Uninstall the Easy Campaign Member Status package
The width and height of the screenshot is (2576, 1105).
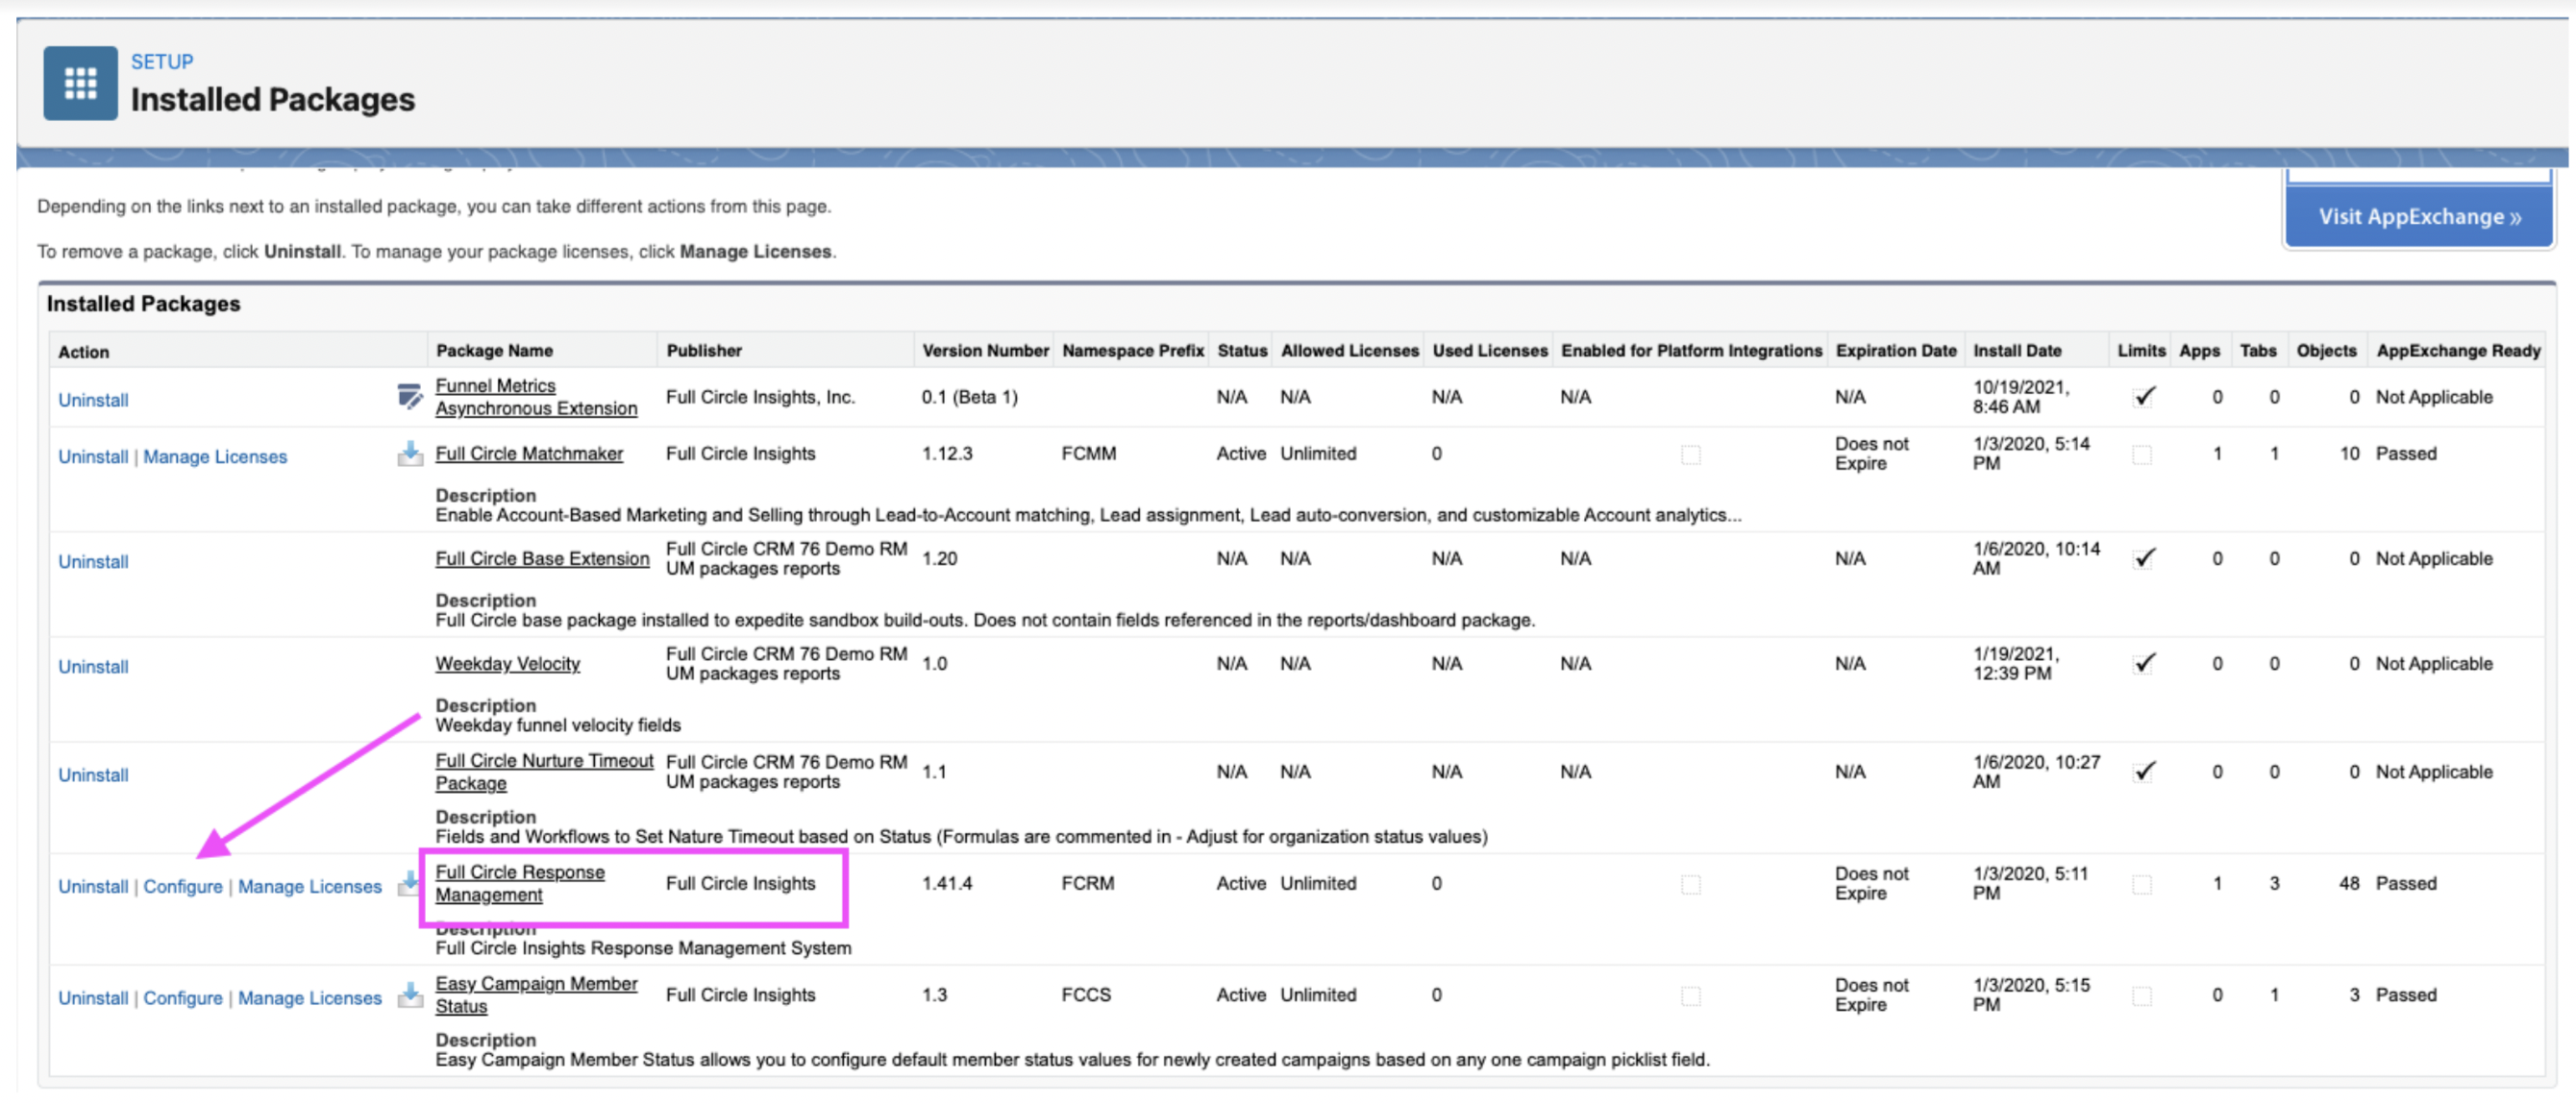(93, 998)
